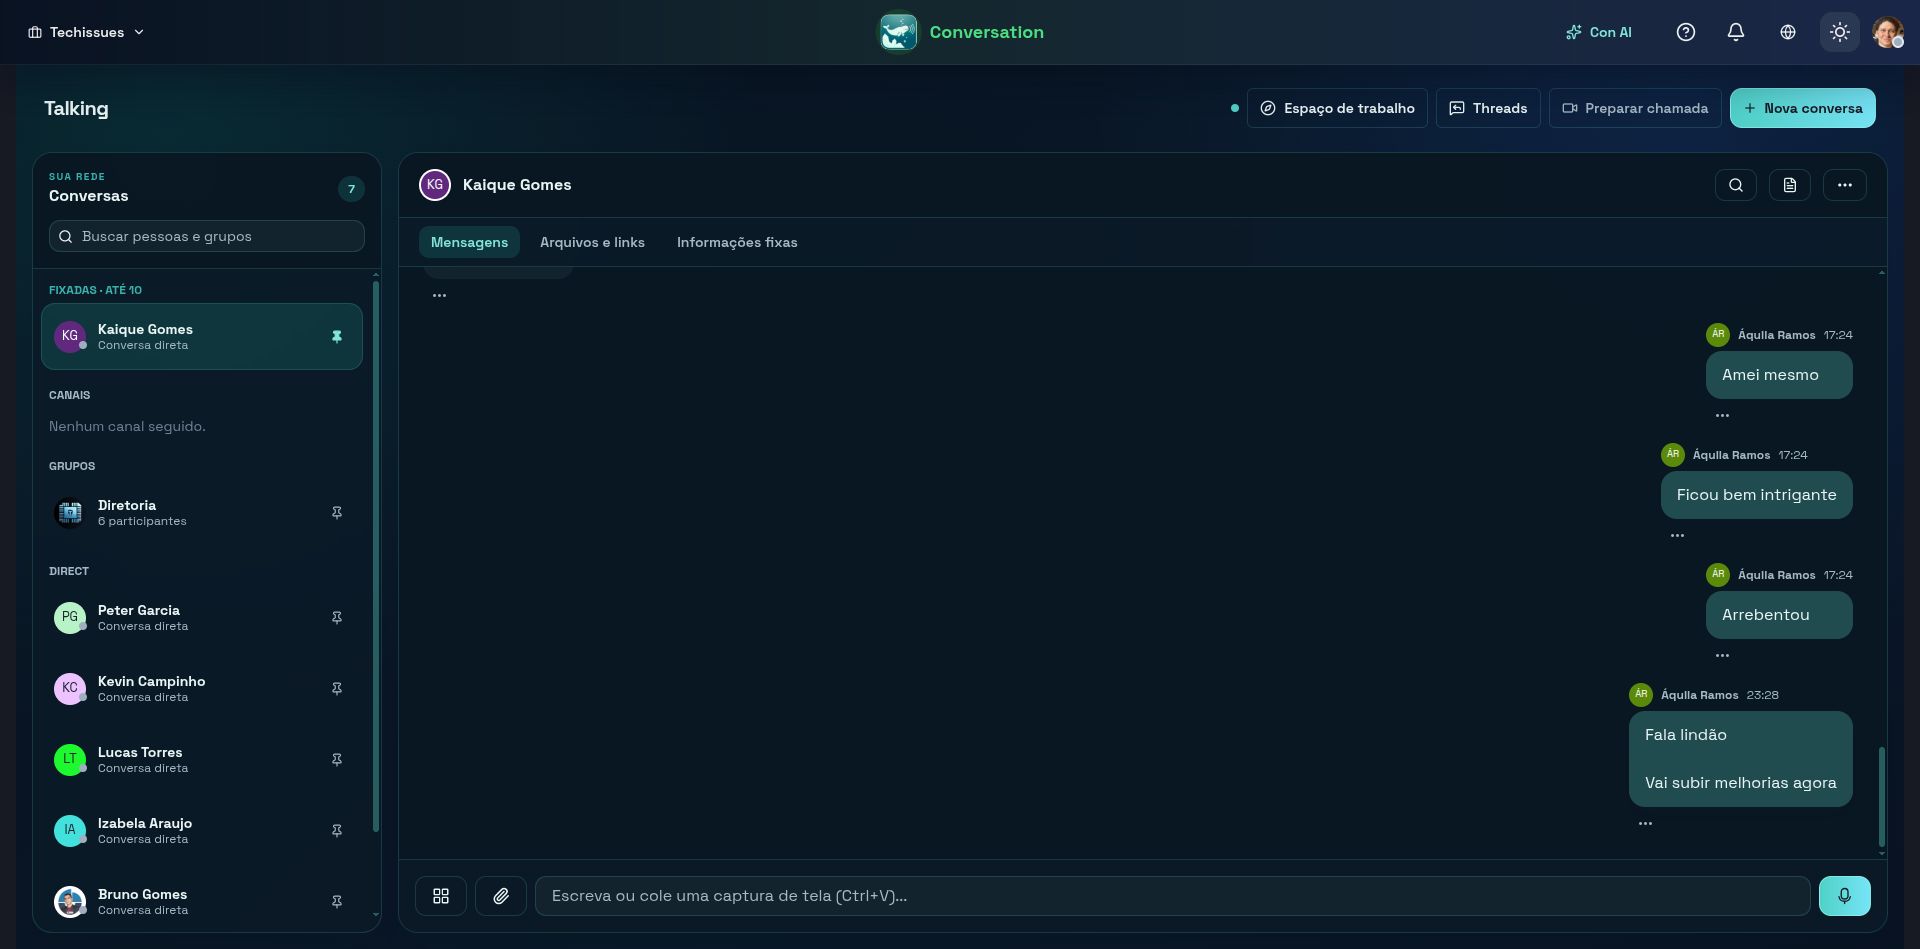The height and width of the screenshot is (949, 1920).
Task: Click the message input field
Action: 1173,896
